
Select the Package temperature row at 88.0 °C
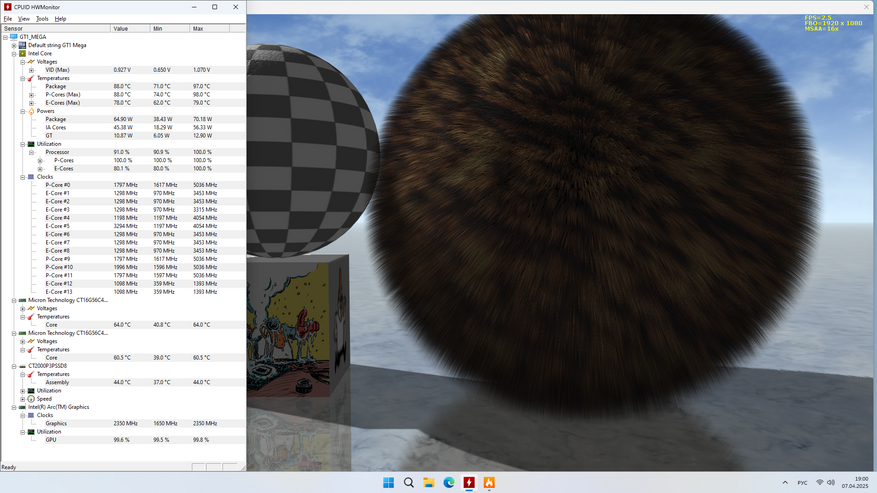point(123,87)
